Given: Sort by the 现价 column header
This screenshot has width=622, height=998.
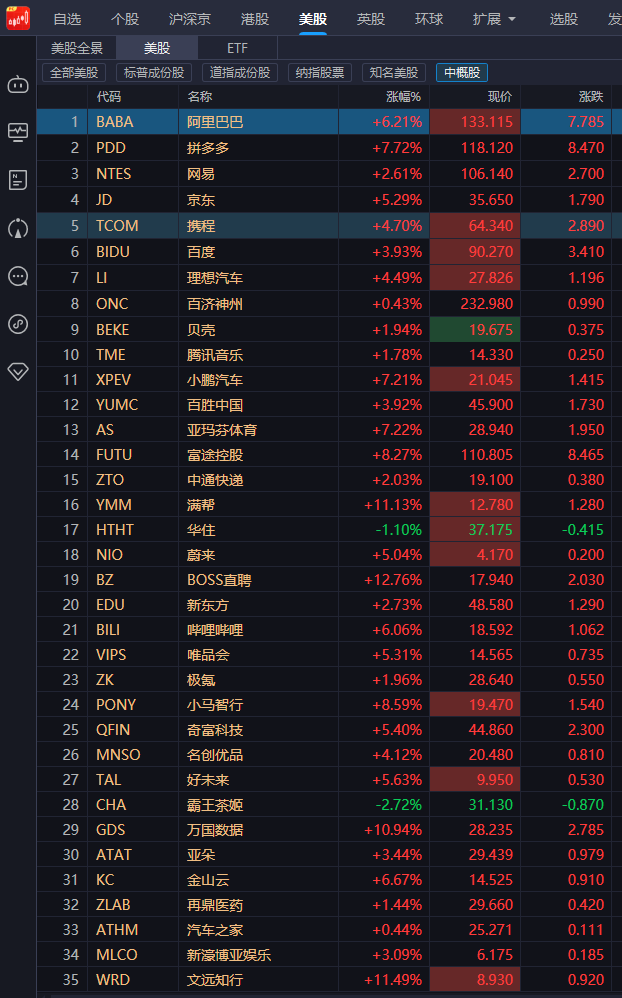Looking at the screenshot, I should 500,97.
